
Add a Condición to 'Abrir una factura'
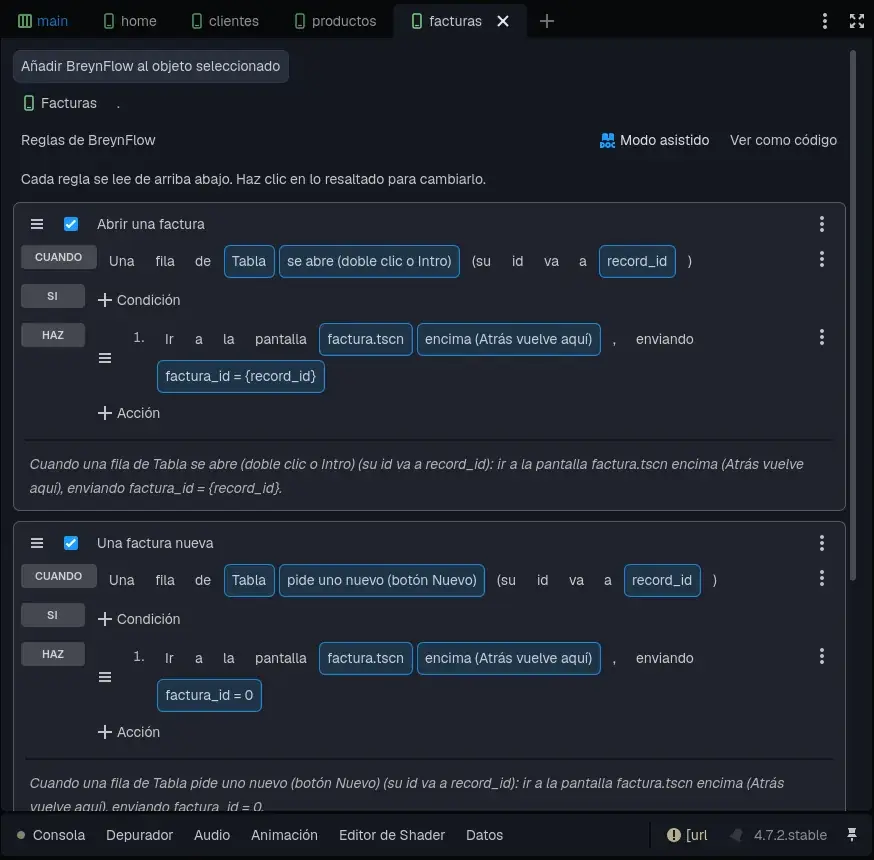tap(139, 300)
